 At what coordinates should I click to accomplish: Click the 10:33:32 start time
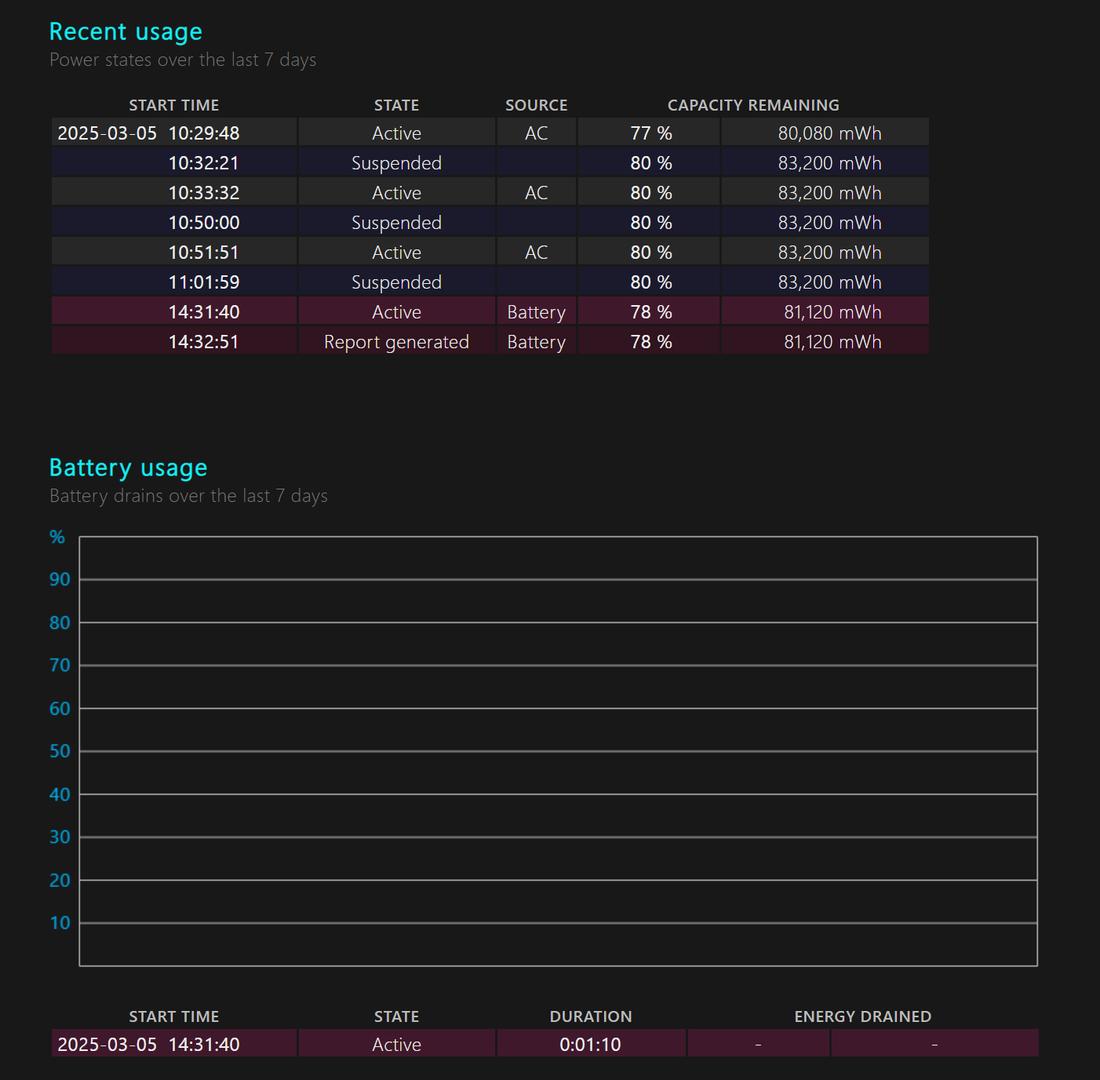[203, 192]
